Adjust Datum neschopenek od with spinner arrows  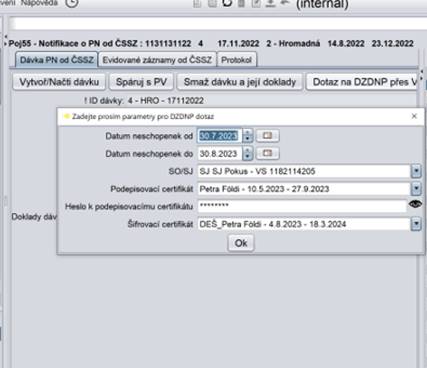[x=248, y=136]
